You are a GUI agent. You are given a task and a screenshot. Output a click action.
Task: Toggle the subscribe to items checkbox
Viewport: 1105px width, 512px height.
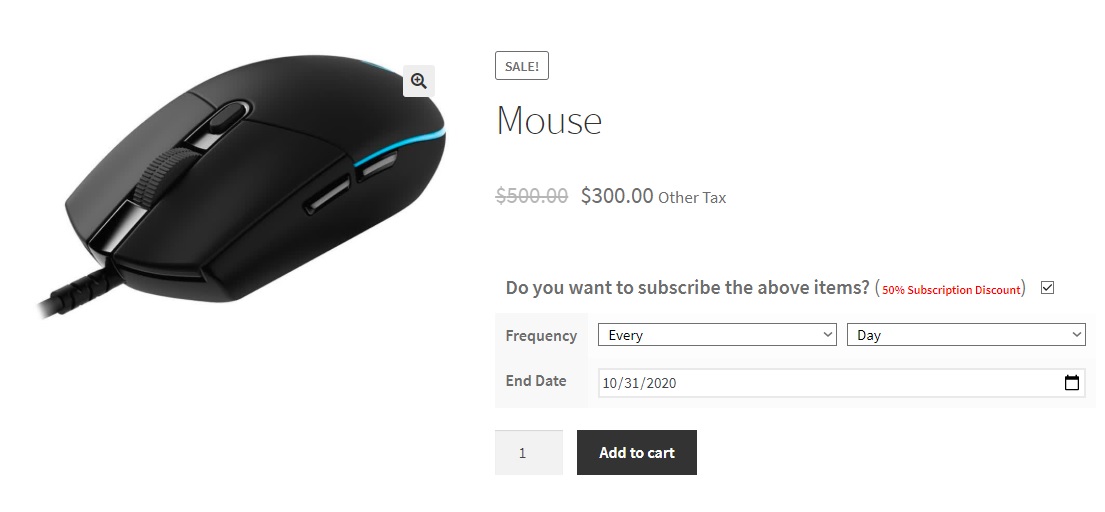[1047, 288]
